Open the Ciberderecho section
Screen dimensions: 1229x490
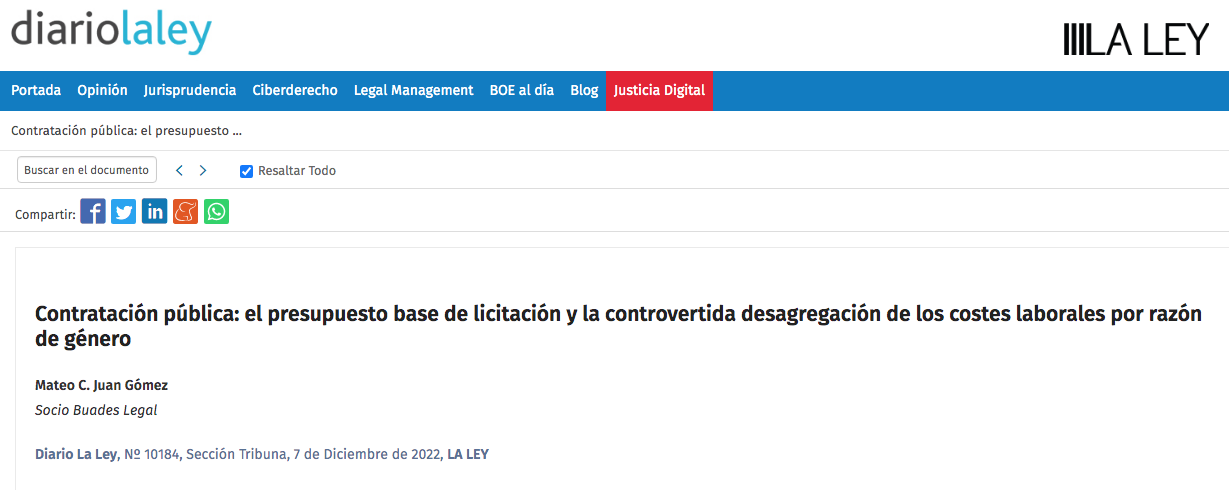click(x=295, y=90)
